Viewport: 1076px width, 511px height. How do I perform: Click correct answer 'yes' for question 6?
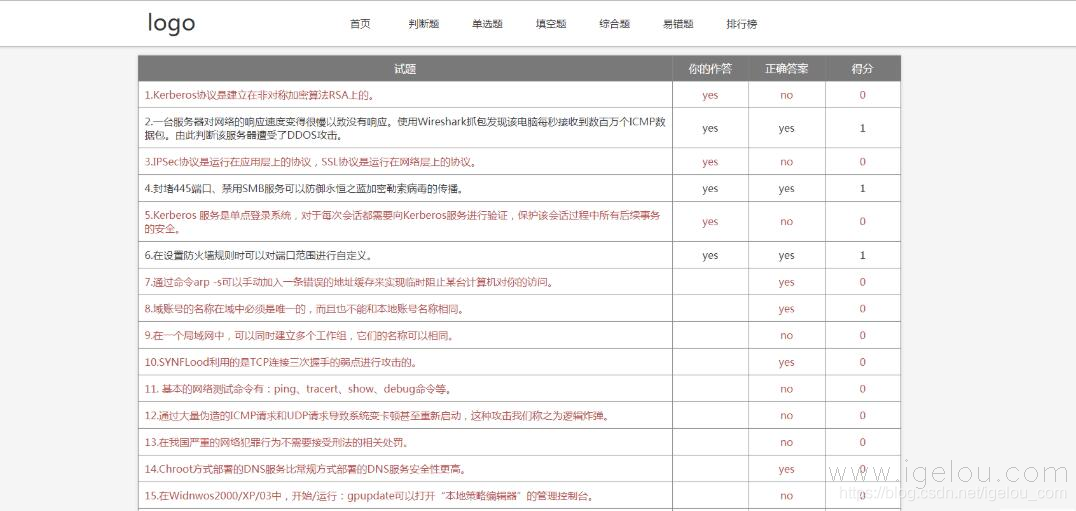point(786,255)
